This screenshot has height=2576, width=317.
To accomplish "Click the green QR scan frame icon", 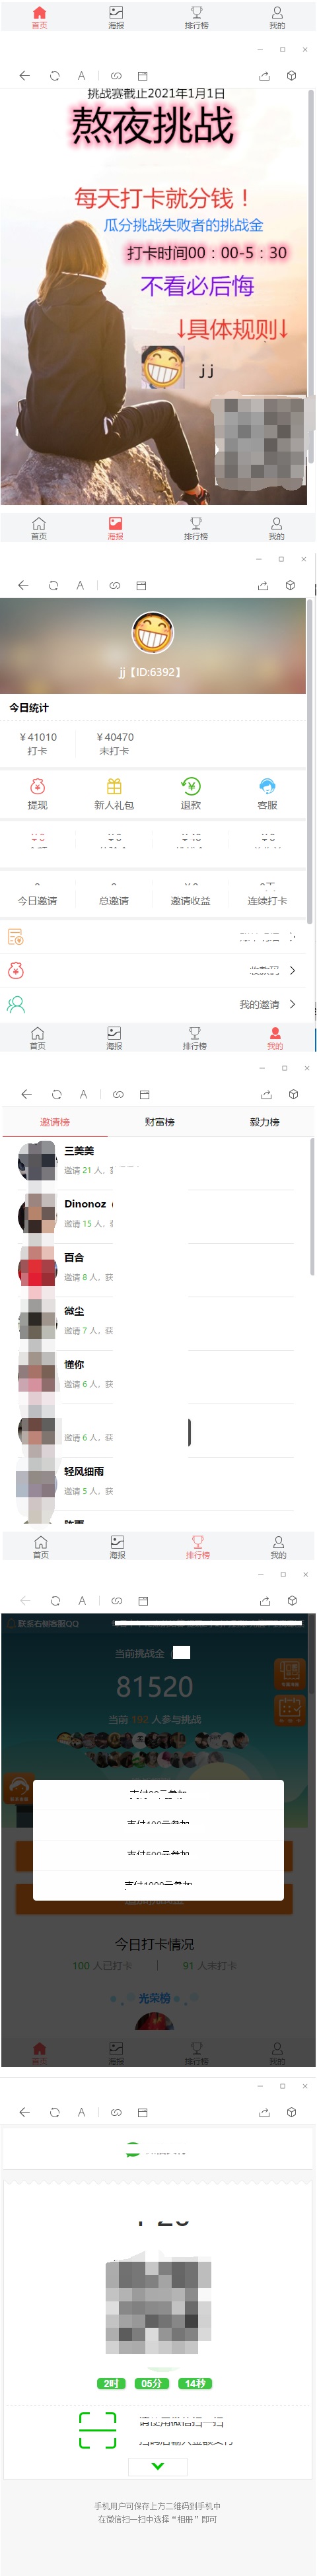I will (98, 2429).
